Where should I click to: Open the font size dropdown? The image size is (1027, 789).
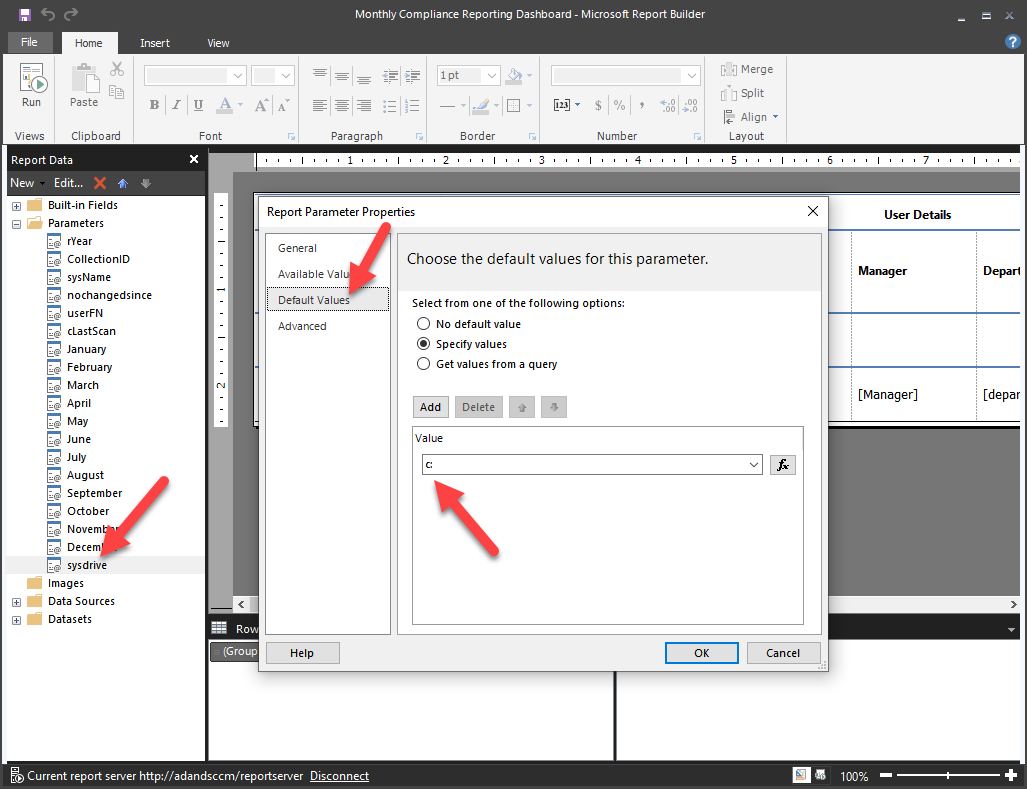pyautogui.click(x=286, y=76)
